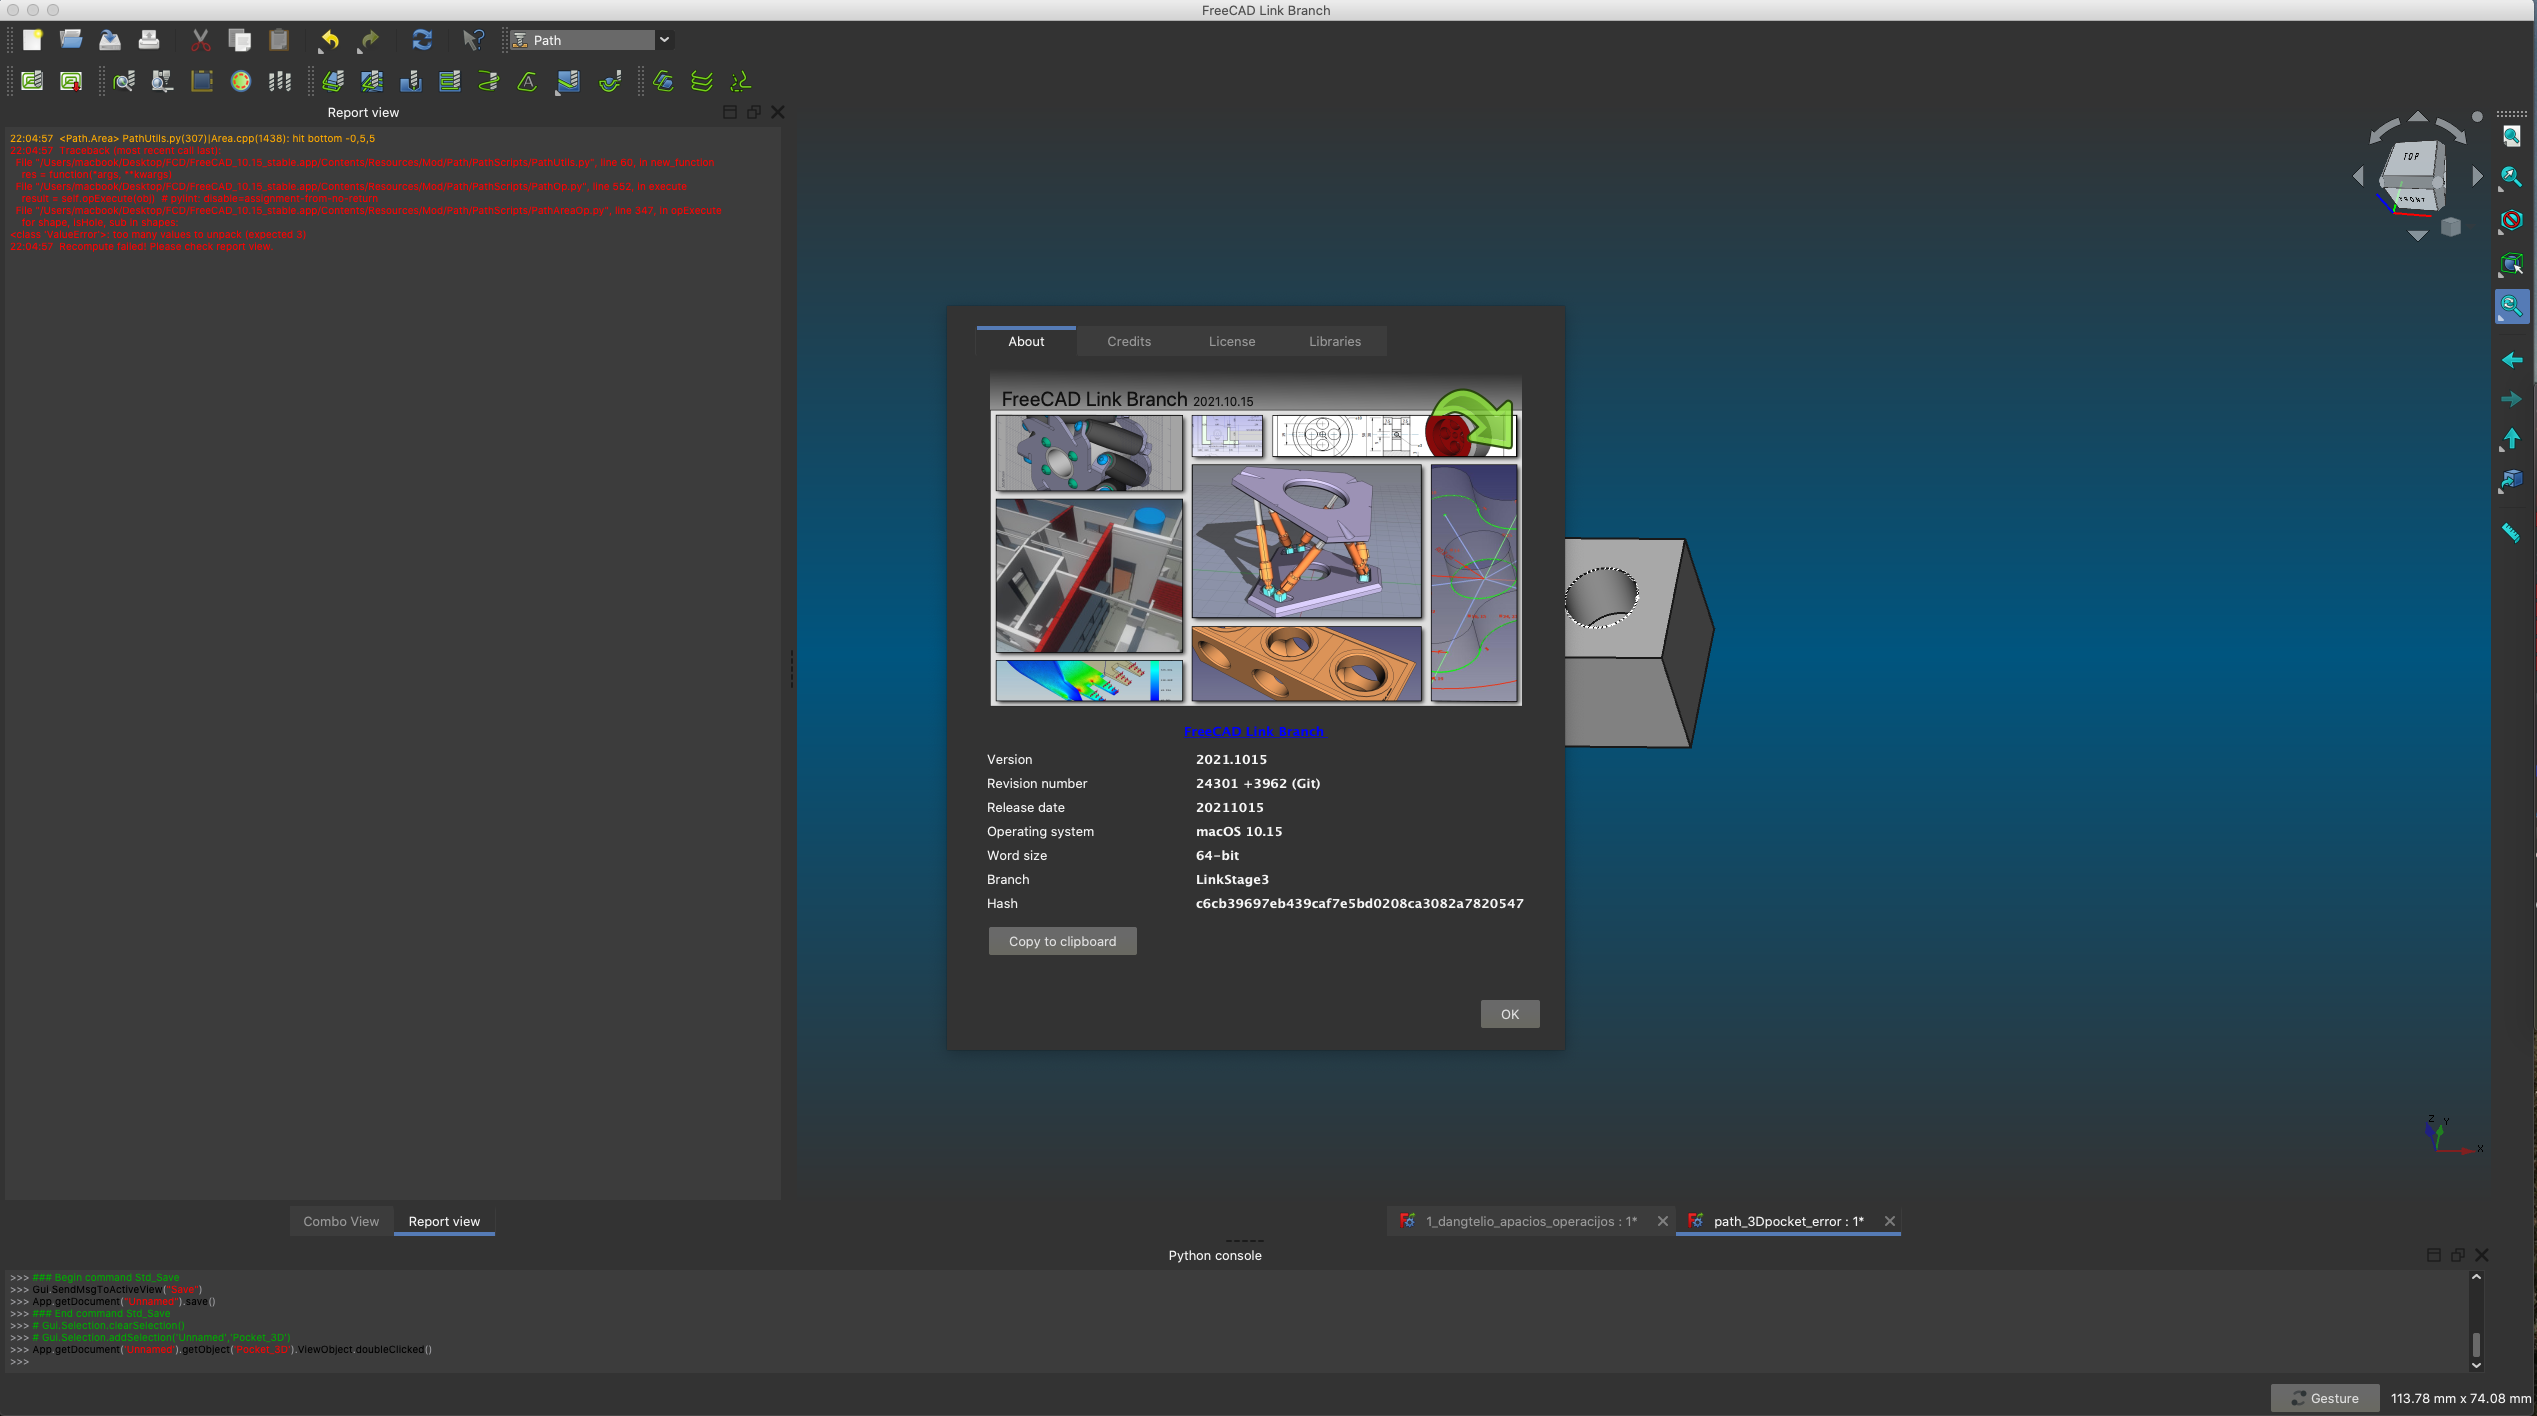
Task: Close the path_3Dpocket_error document tab
Action: [1890, 1221]
